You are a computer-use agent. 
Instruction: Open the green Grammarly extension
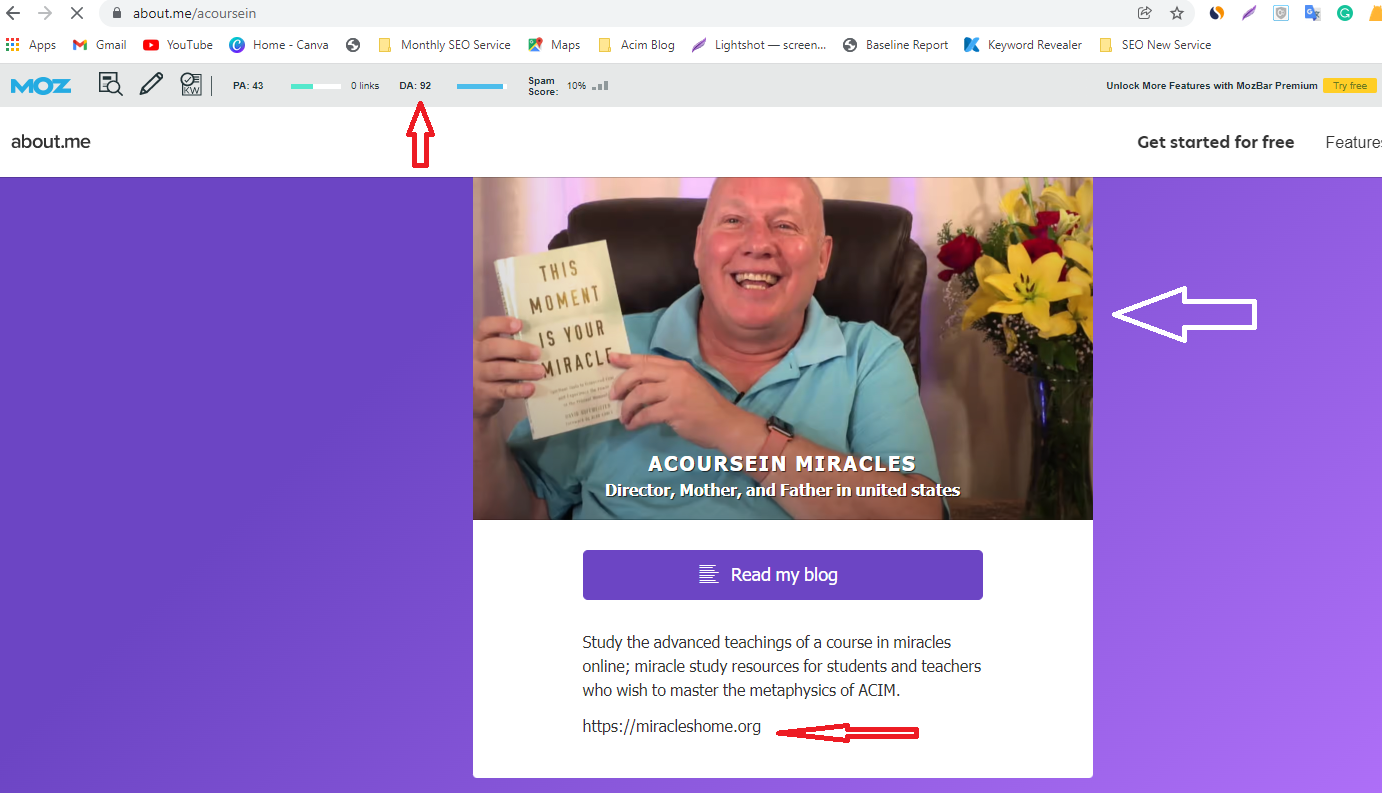point(1345,14)
